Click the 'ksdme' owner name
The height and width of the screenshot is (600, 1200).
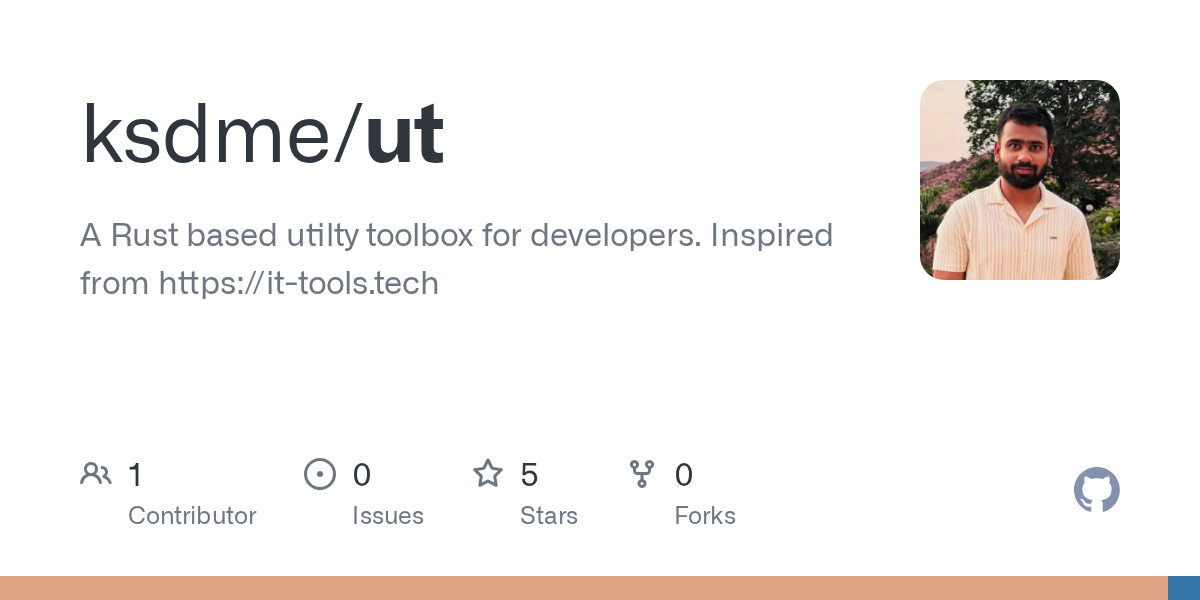pyautogui.click(x=209, y=135)
